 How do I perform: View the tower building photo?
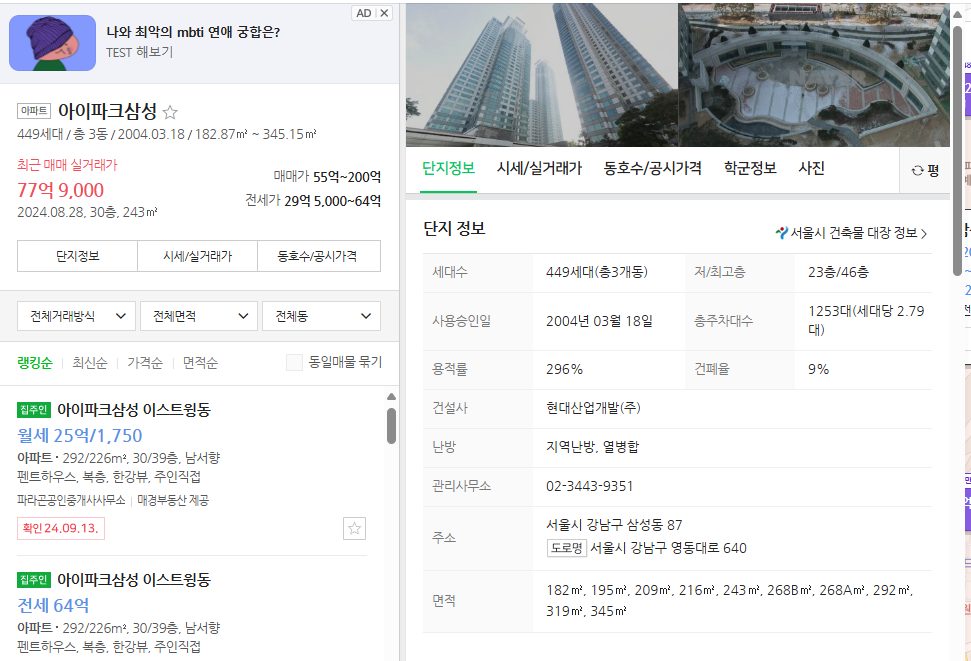tap(542, 75)
